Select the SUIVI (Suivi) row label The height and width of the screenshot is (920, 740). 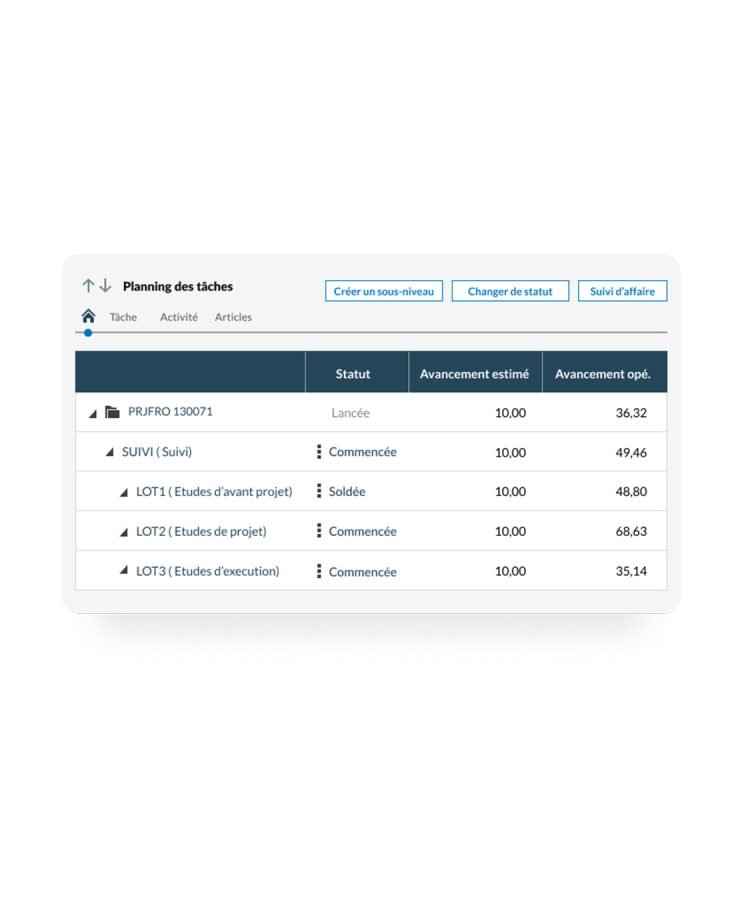157,452
